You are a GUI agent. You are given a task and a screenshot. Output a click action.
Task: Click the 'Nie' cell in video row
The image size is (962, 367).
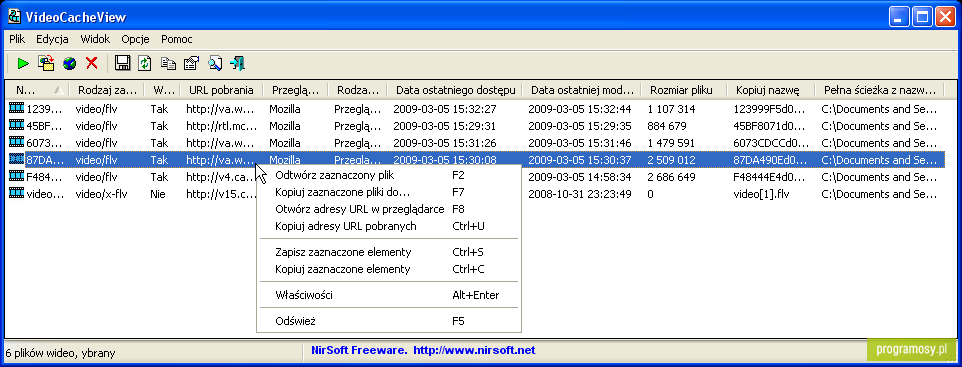158,195
